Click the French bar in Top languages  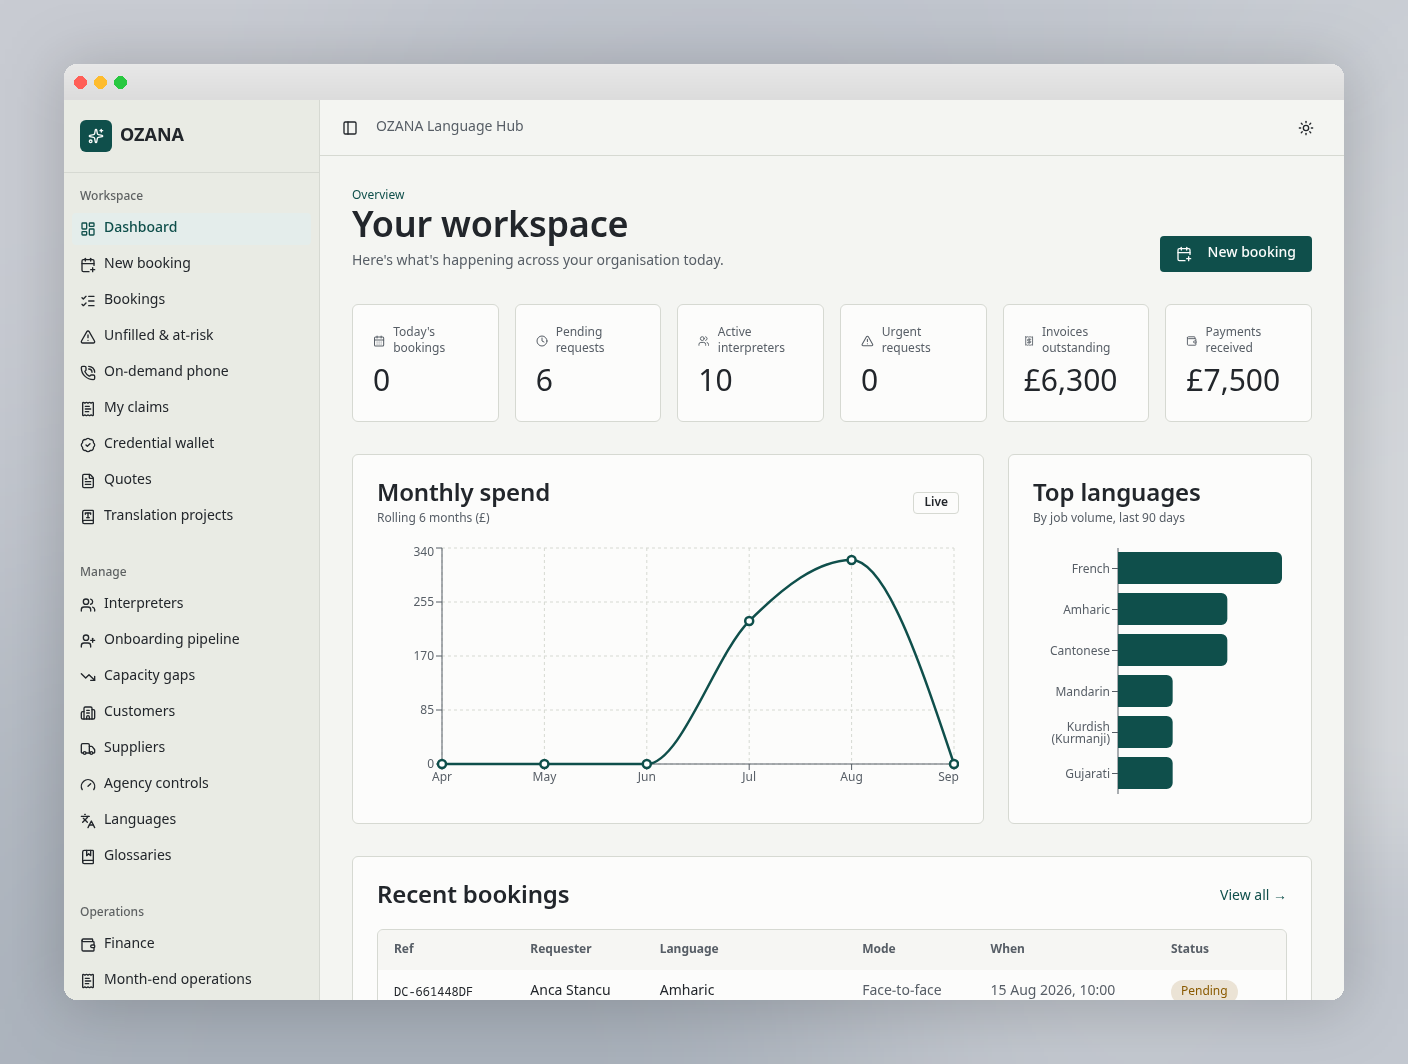pyautogui.click(x=1200, y=568)
